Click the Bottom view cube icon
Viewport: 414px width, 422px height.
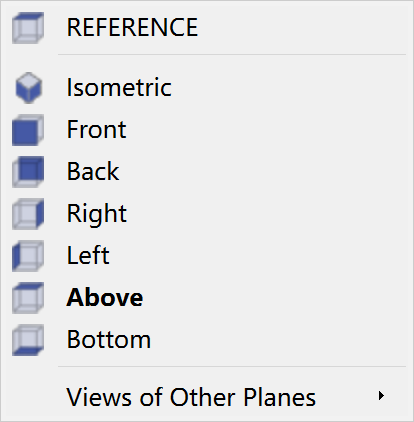point(28,340)
